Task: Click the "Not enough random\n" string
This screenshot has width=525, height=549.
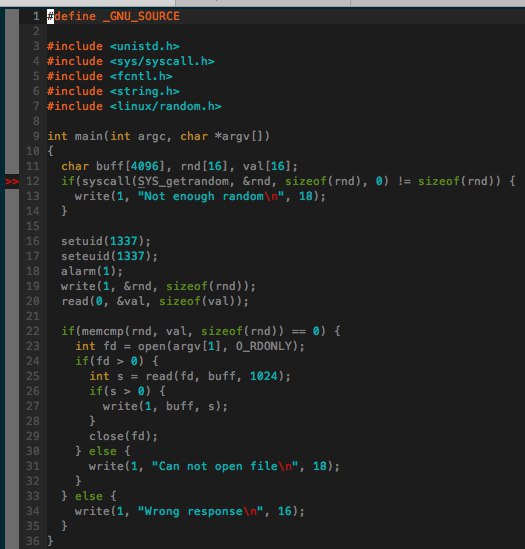Action: (210, 196)
